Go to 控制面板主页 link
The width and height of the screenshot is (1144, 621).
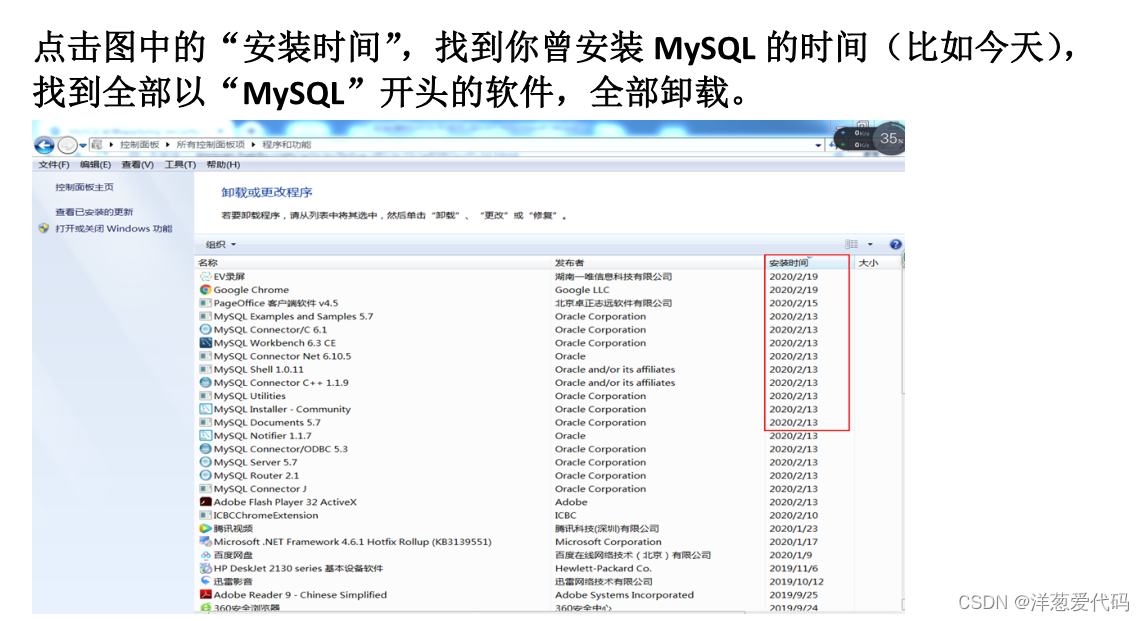tap(85, 188)
